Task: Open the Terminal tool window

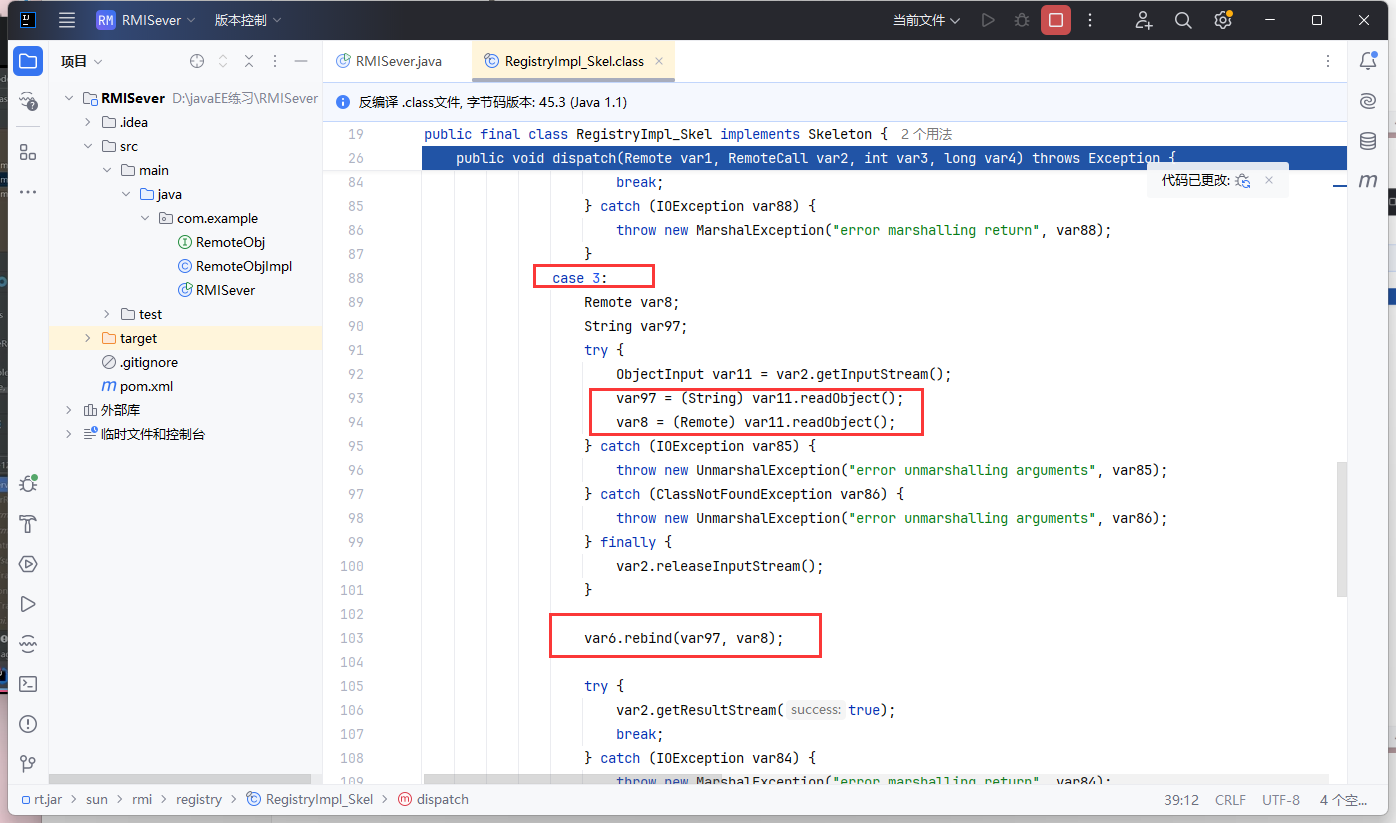Action: click(x=28, y=684)
